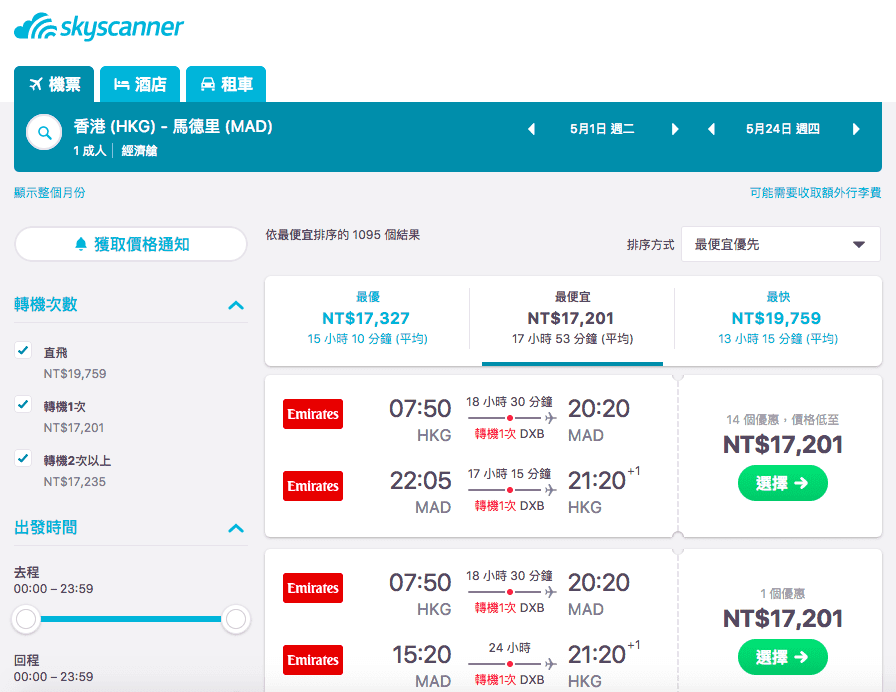Click Emirates logo on first result outbound flight

(x=313, y=414)
